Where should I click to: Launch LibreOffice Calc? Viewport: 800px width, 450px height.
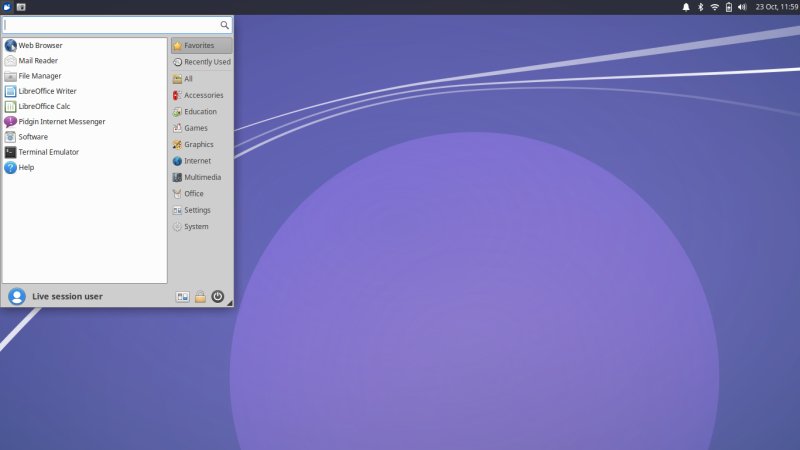tap(44, 106)
